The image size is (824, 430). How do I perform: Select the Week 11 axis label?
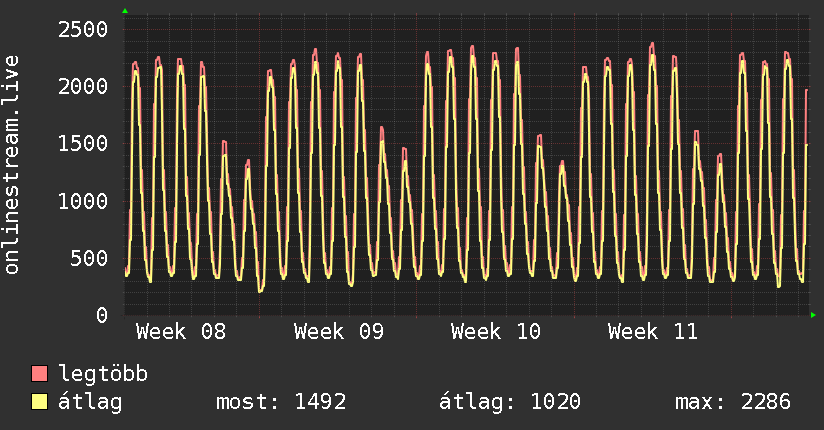tap(654, 332)
